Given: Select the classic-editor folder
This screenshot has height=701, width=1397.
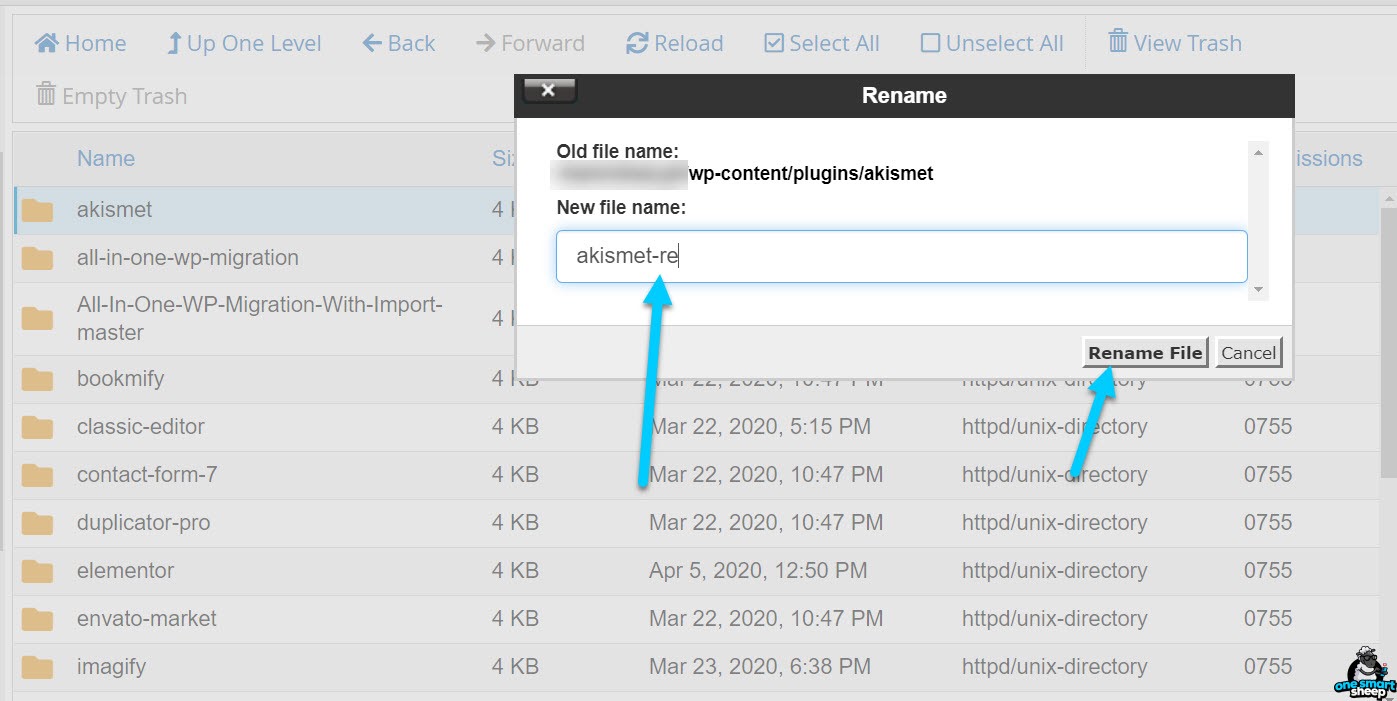Looking at the screenshot, I should point(697,427).
